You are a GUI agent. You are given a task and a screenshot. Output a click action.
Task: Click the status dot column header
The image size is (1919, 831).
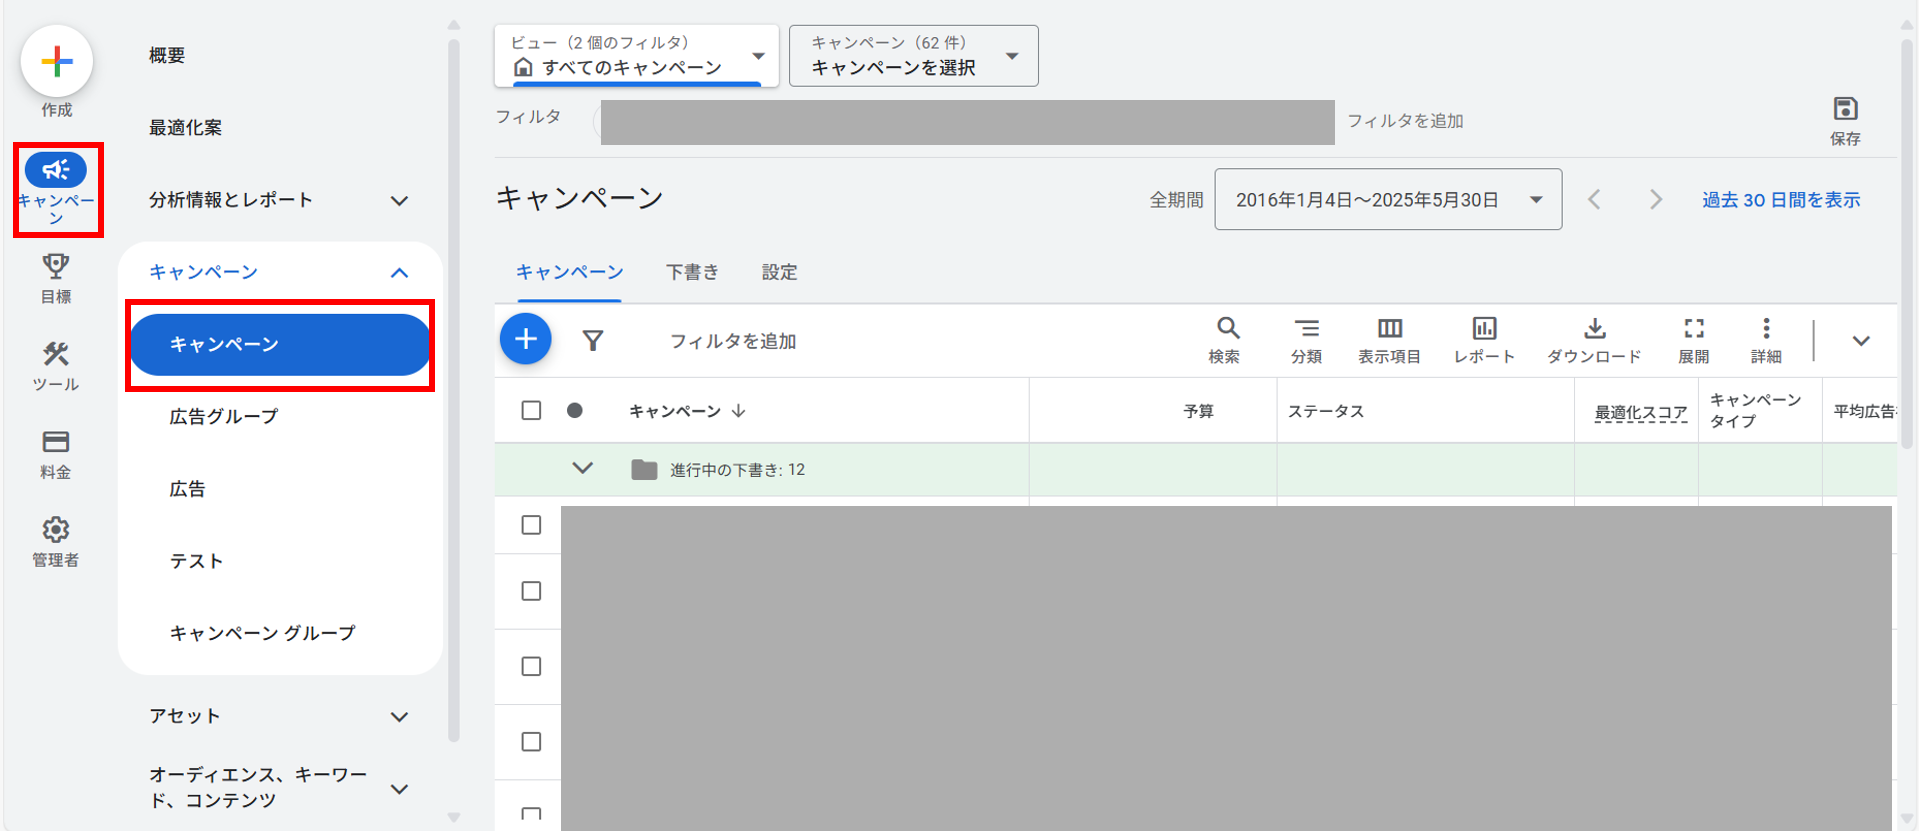click(575, 410)
